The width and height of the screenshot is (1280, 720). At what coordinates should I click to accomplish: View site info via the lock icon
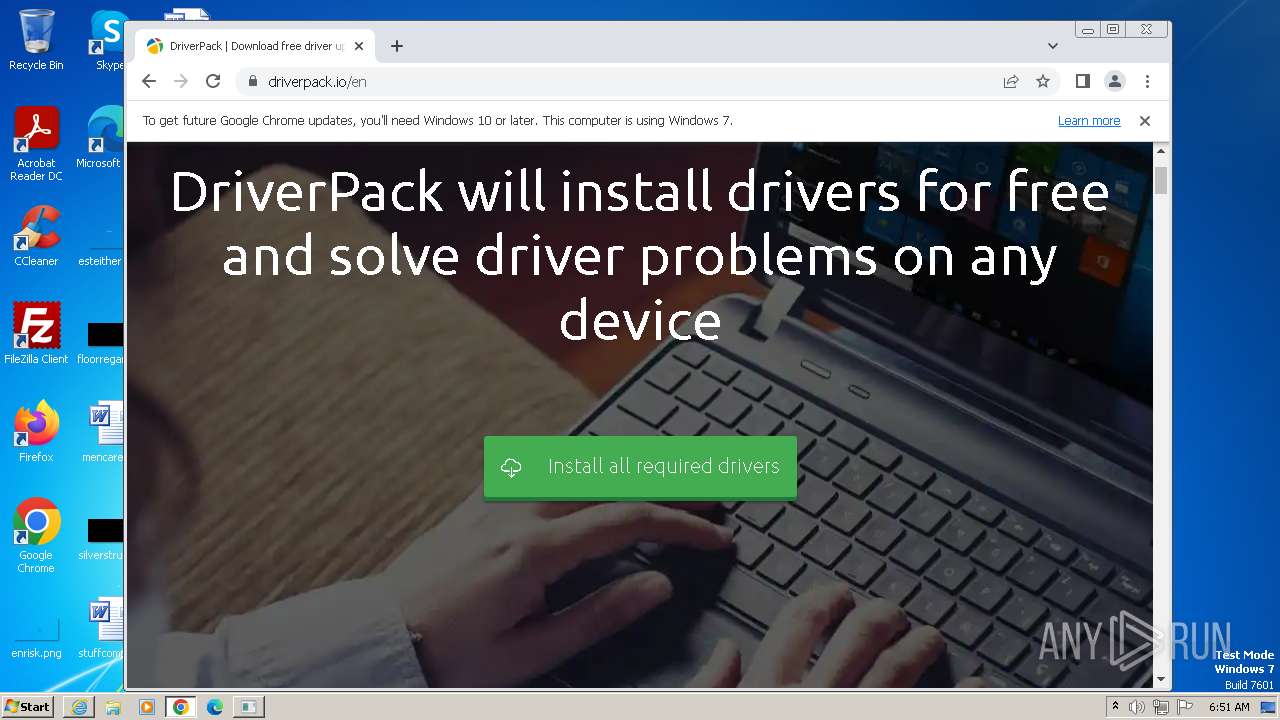(252, 82)
